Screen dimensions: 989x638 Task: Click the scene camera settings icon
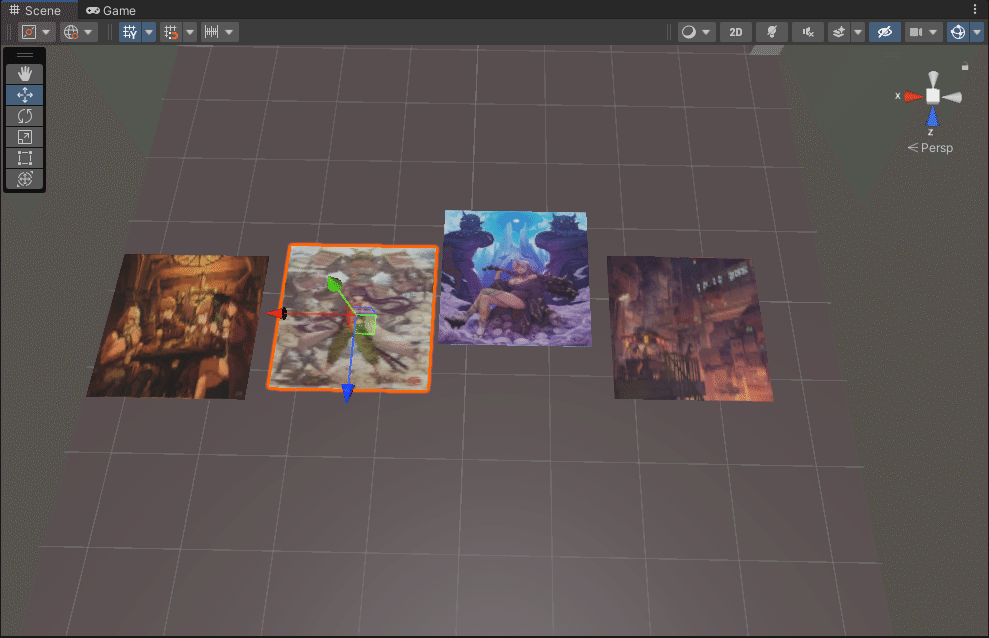click(916, 32)
